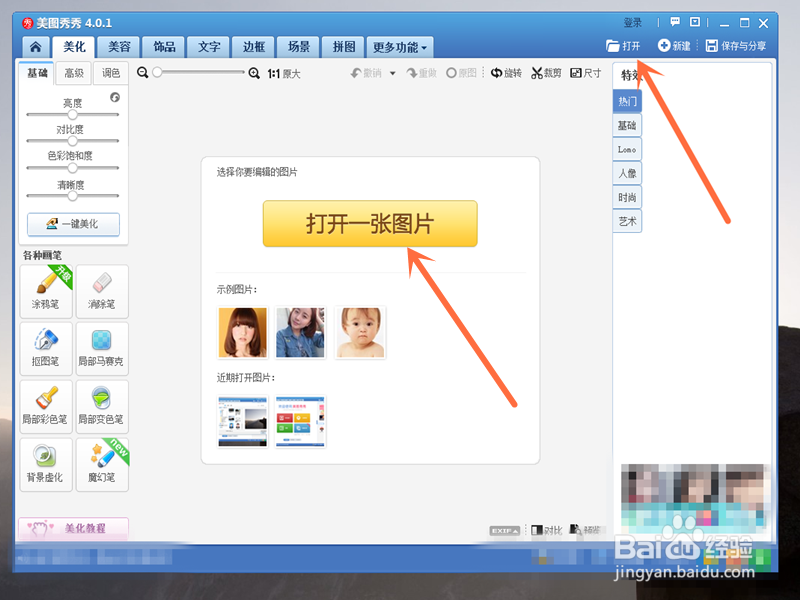
Task: Expand the undo history dropdown arrow
Action: (x=392, y=73)
